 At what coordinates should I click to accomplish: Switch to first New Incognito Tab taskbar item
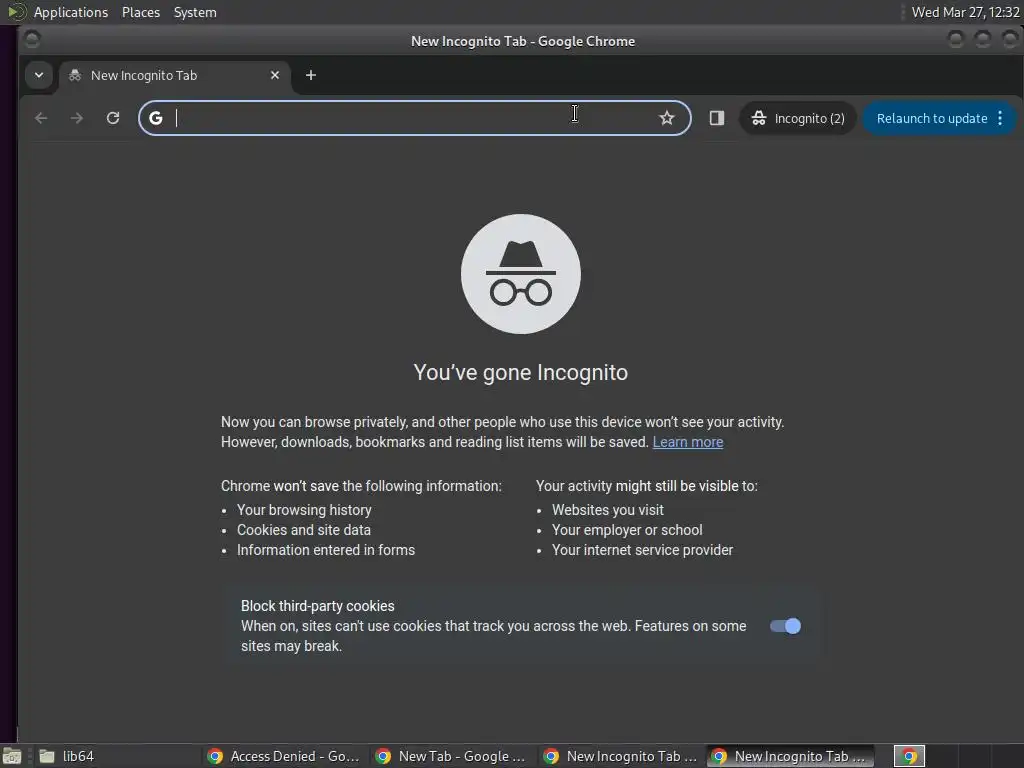(620, 756)
